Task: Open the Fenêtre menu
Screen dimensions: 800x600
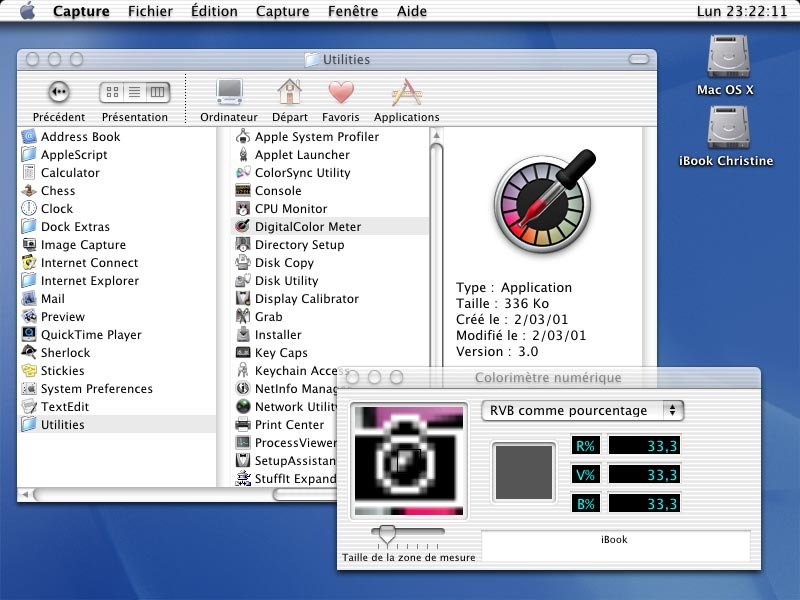Action: tap(353, 11)
